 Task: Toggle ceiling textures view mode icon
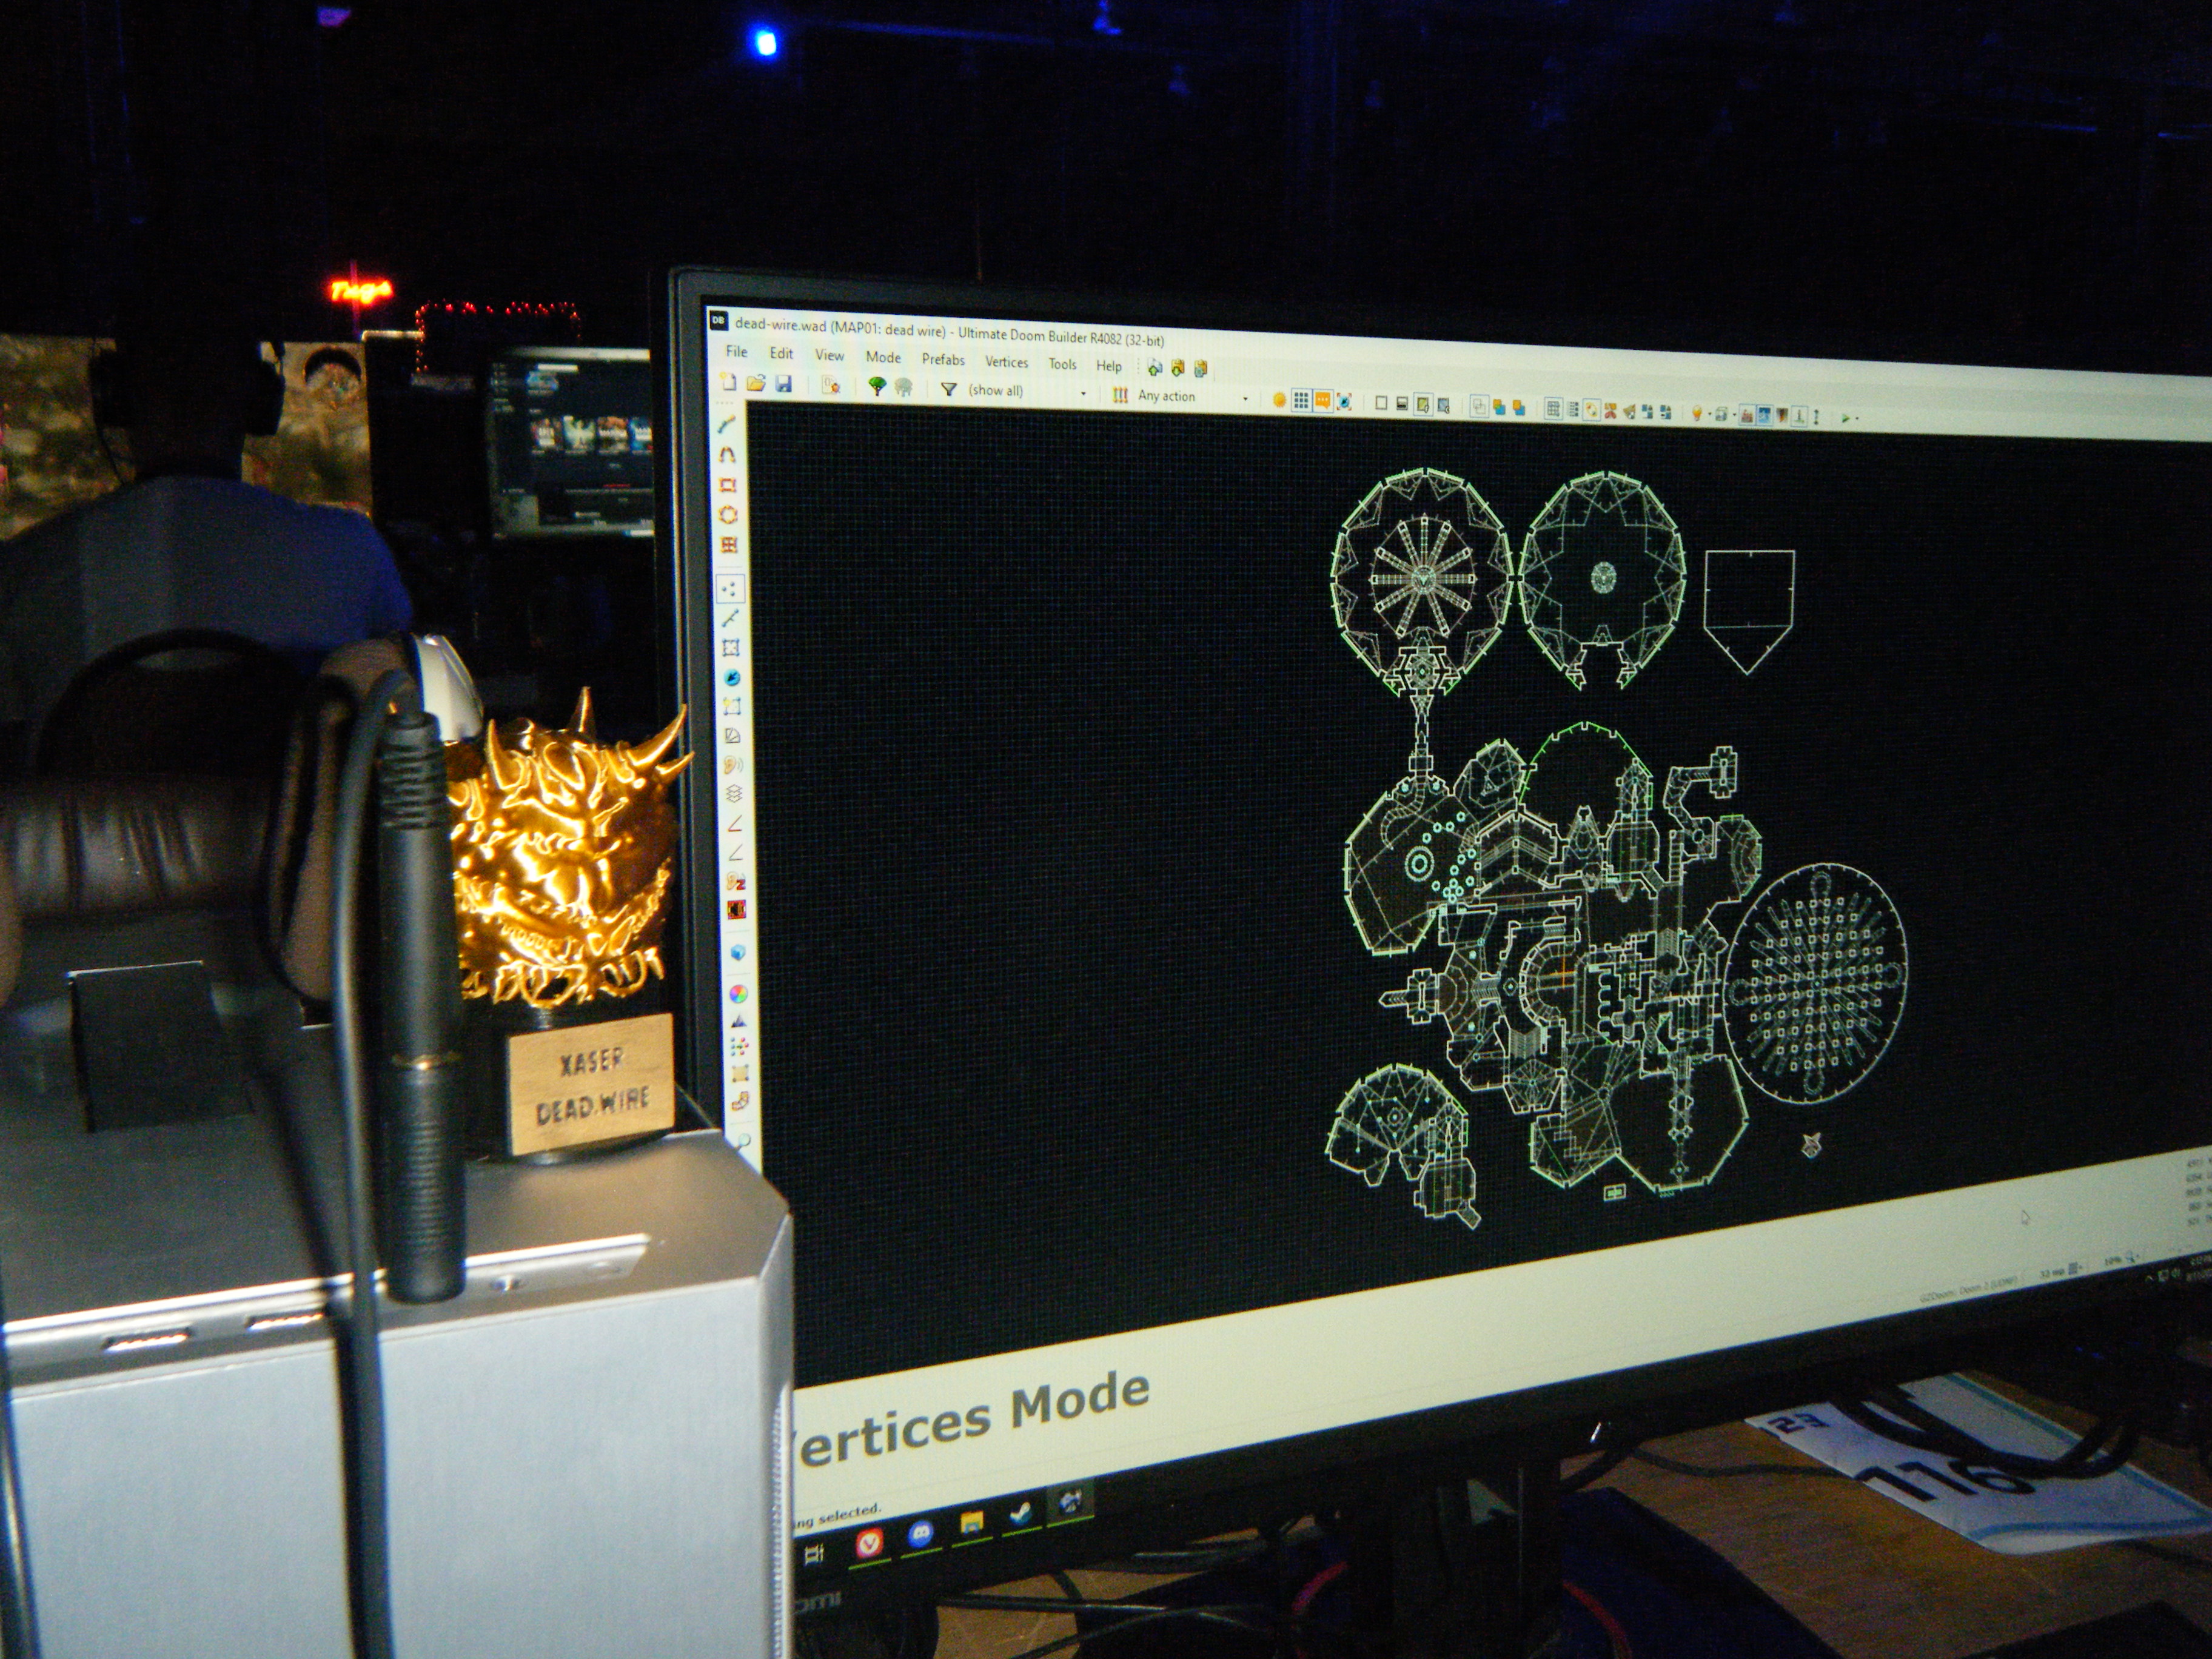1444,405
